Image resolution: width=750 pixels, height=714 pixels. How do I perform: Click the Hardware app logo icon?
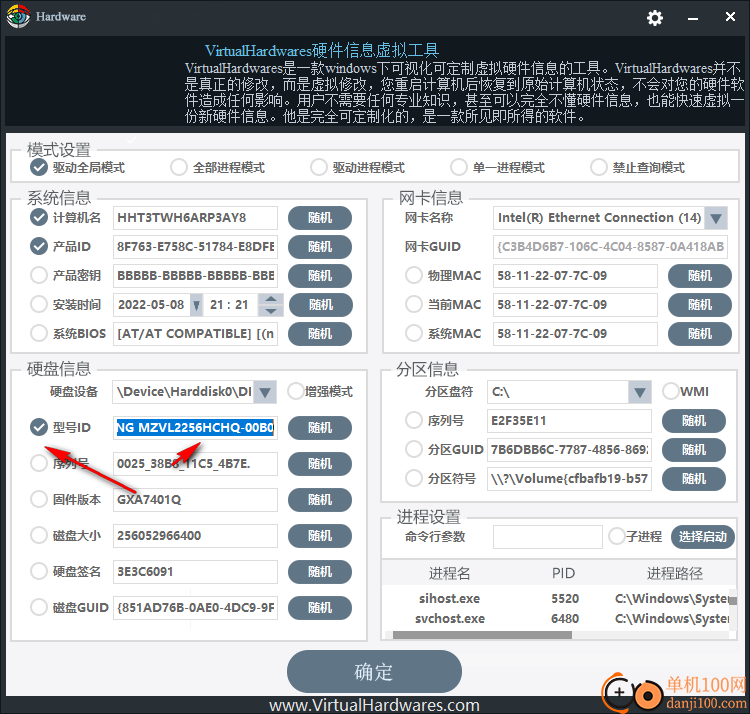click(18, 16)
